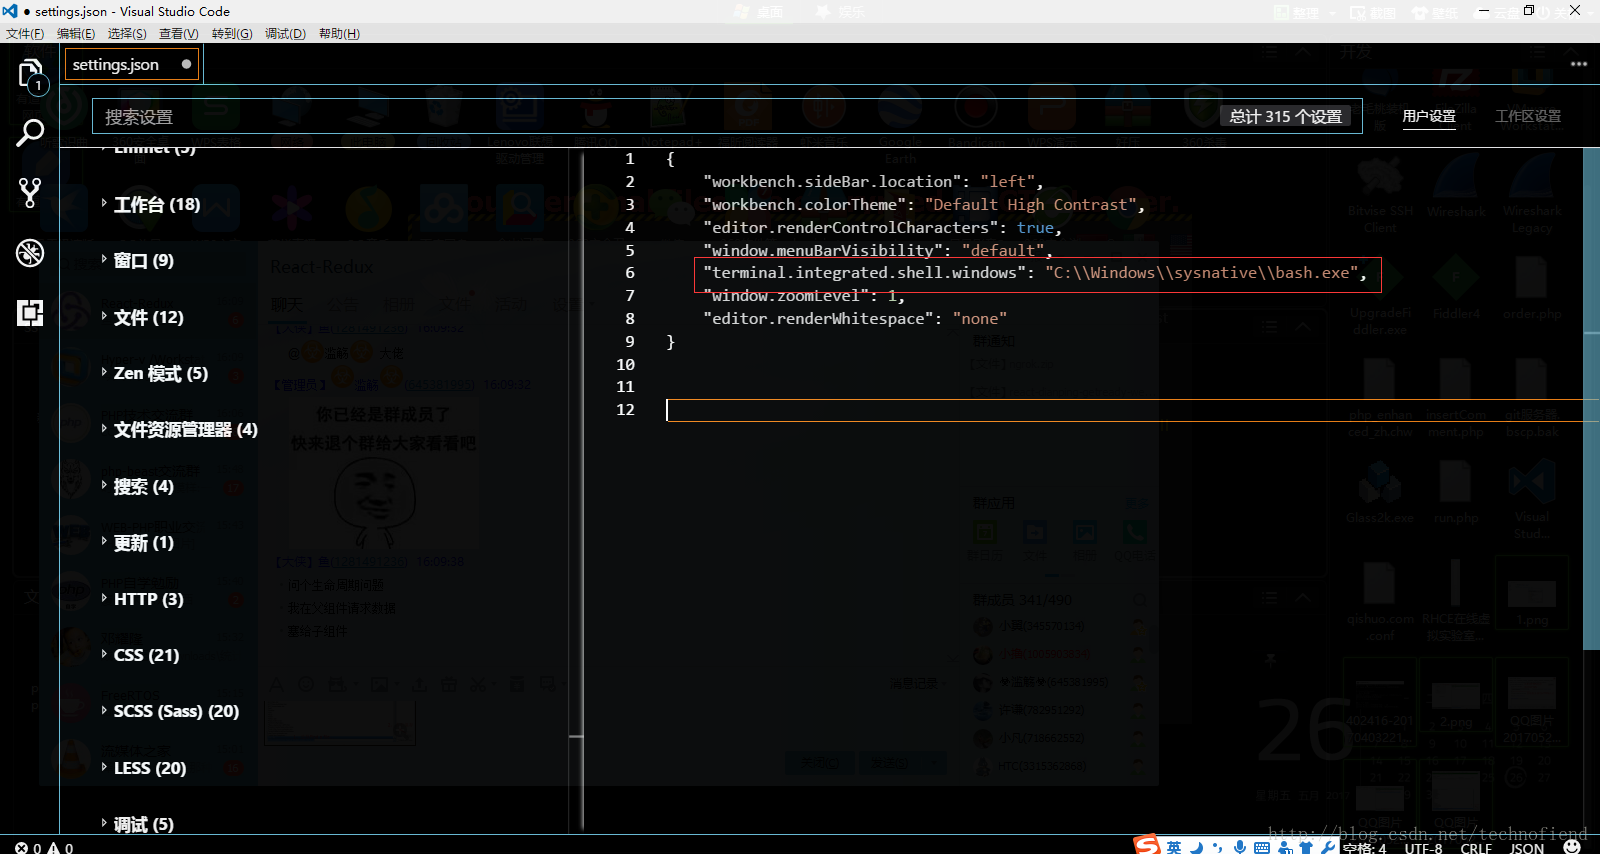Open the Source Control view icon

coord(30,193)
